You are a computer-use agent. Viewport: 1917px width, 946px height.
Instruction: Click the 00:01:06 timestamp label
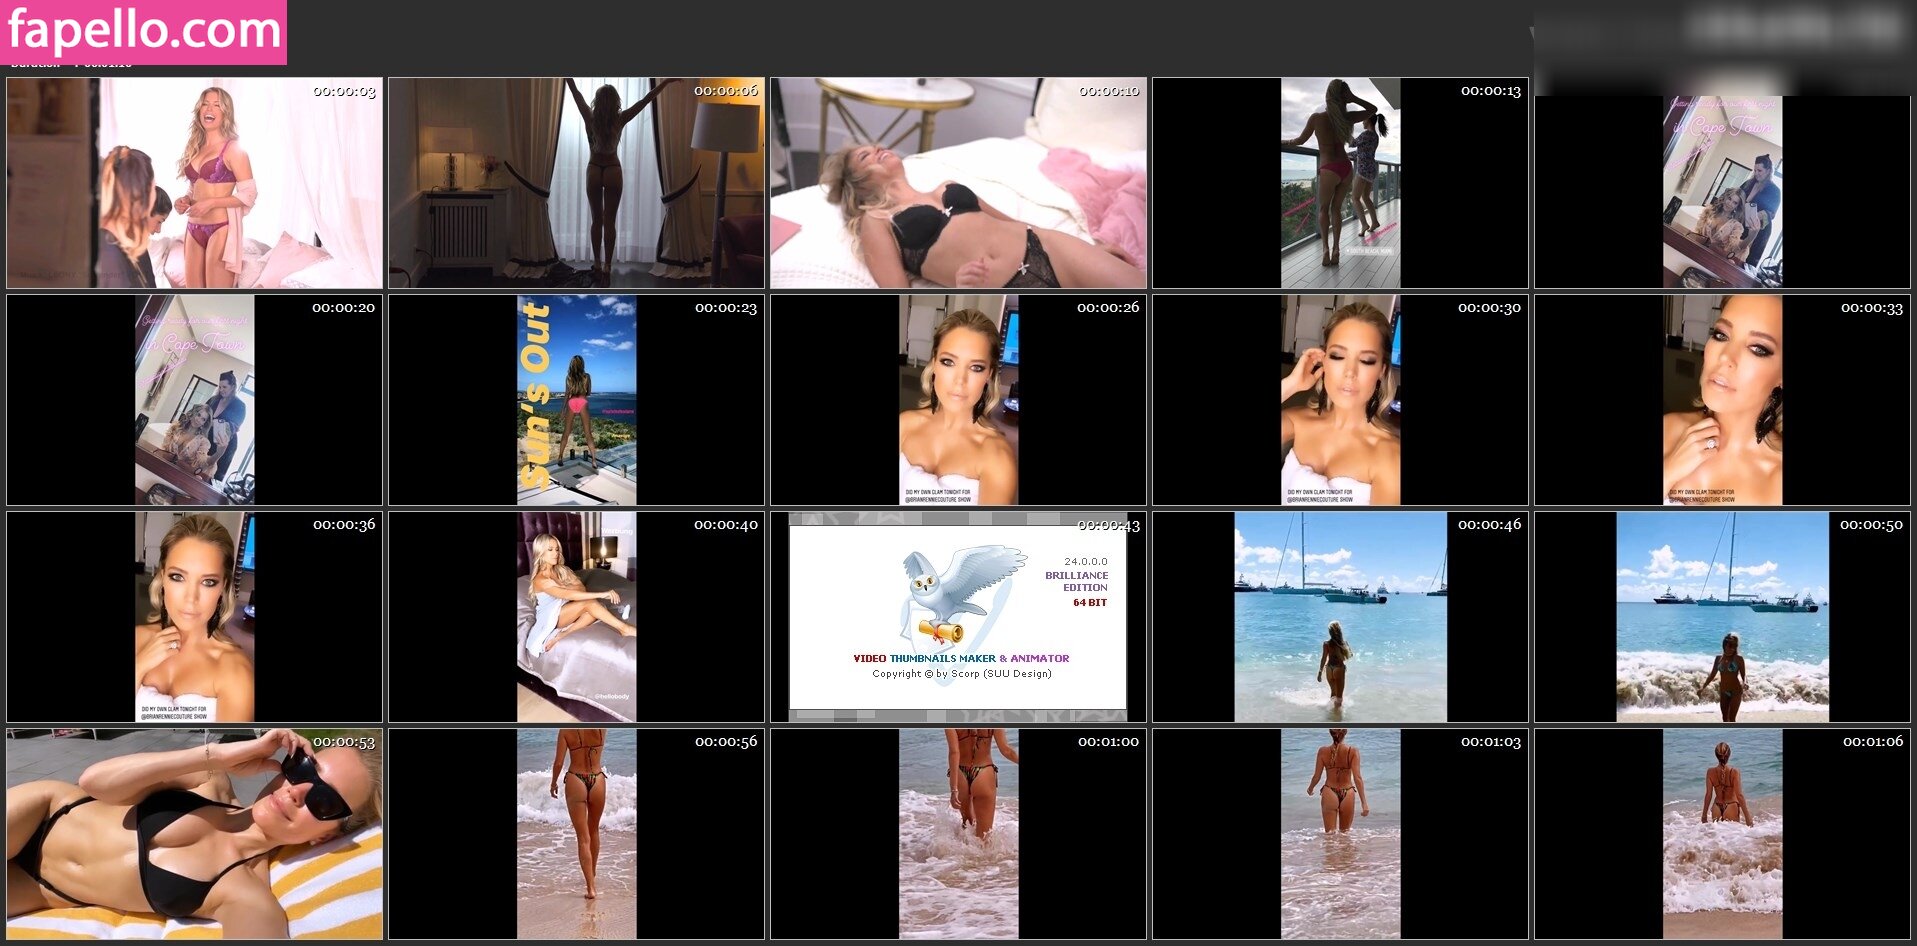1872,741
